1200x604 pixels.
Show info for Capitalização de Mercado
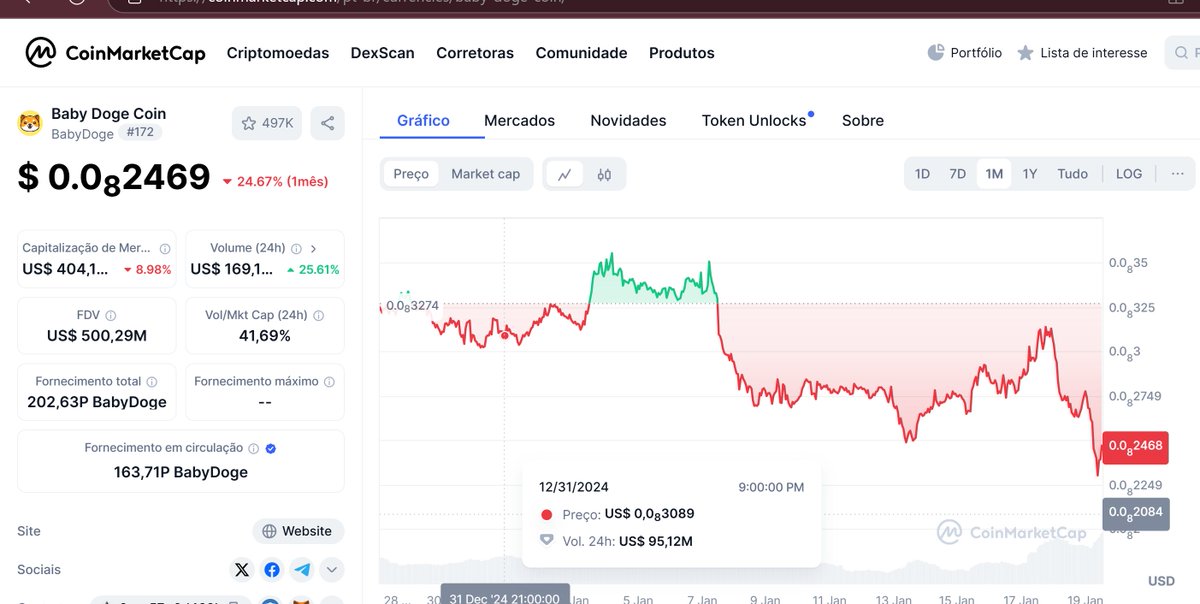(165, 249)
